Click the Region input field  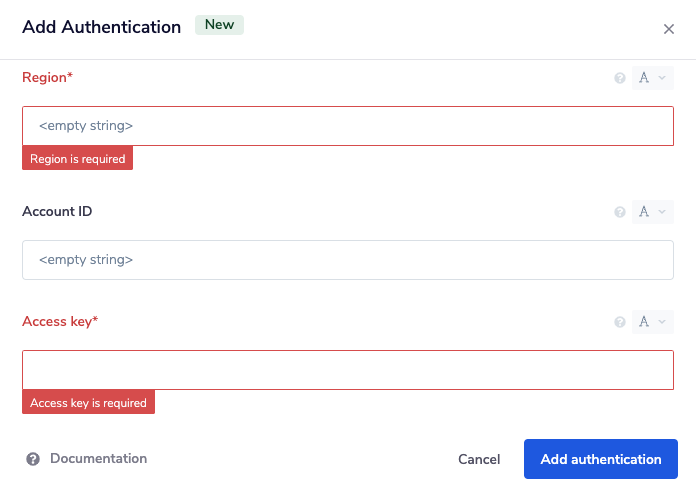(347, 126)
